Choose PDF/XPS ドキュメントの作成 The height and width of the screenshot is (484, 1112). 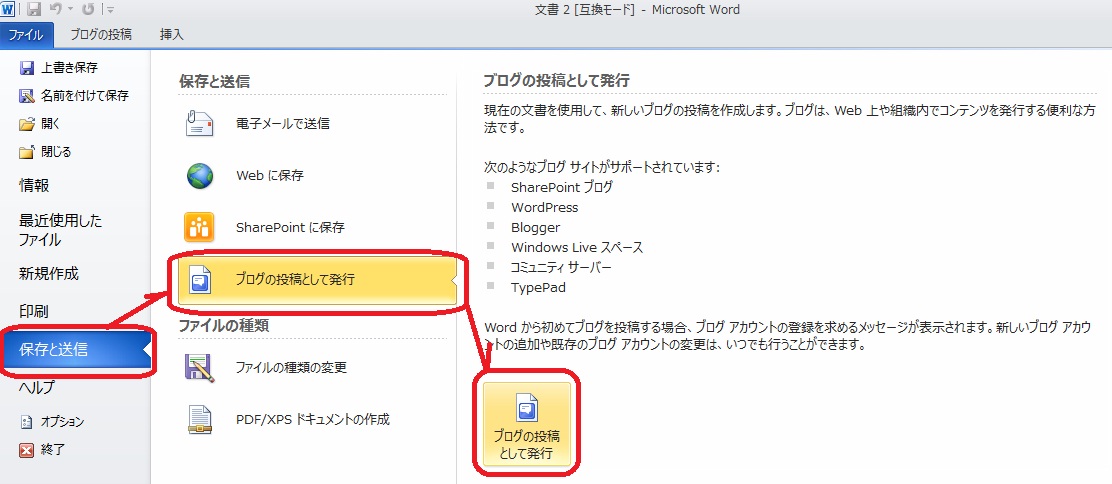coord(312,420)
